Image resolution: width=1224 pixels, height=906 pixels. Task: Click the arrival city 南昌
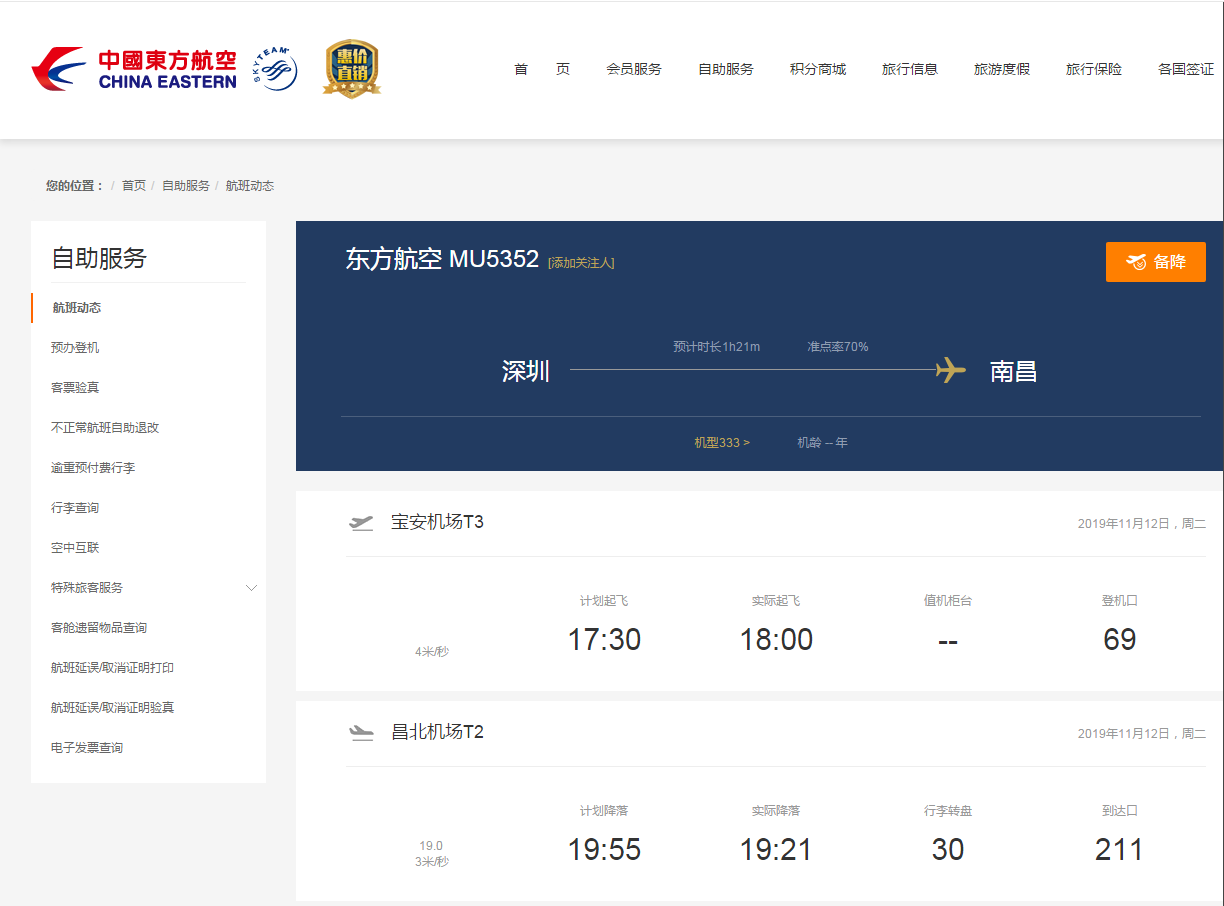point(1013,371)
